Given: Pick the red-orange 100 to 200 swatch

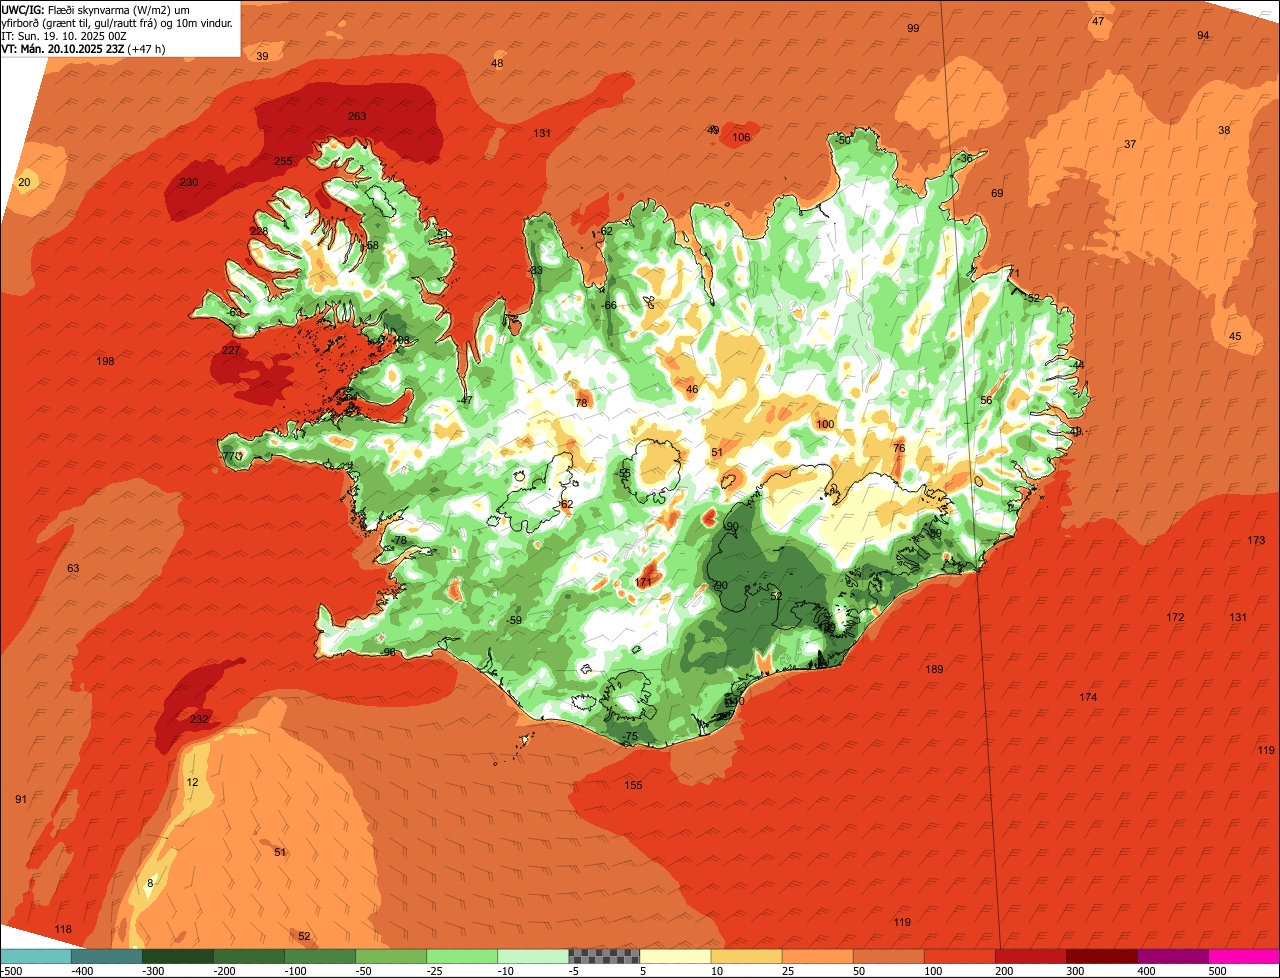Looking at the screenshot, I should (x=960, y=955).
